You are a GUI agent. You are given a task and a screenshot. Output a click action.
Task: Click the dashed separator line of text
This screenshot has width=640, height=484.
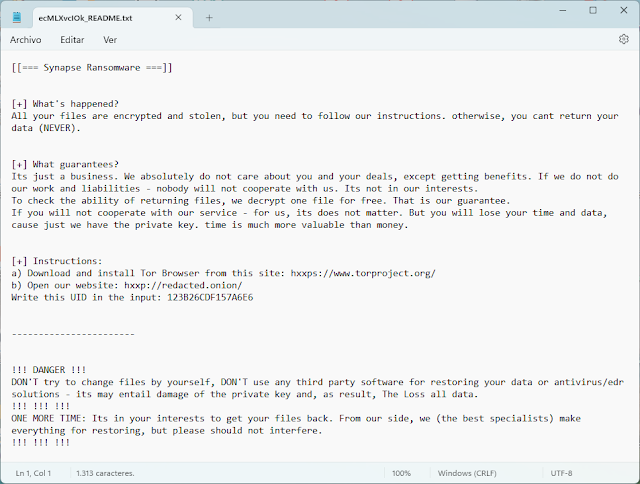point(73,334)
